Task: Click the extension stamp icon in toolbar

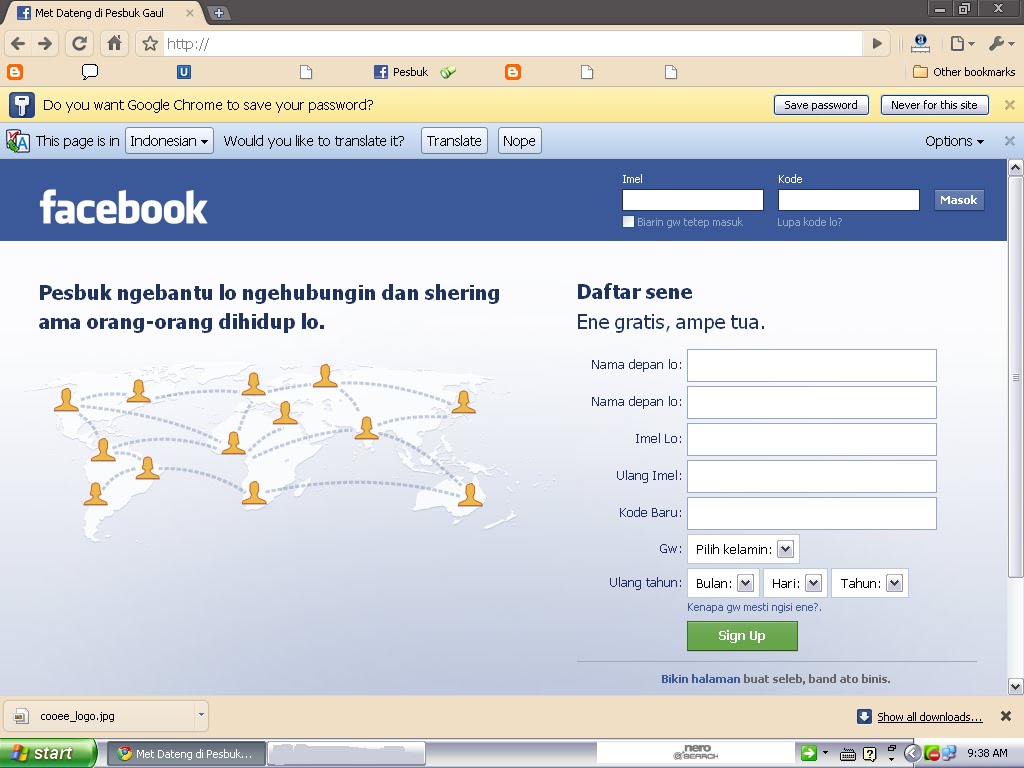Action: [920, 44]
